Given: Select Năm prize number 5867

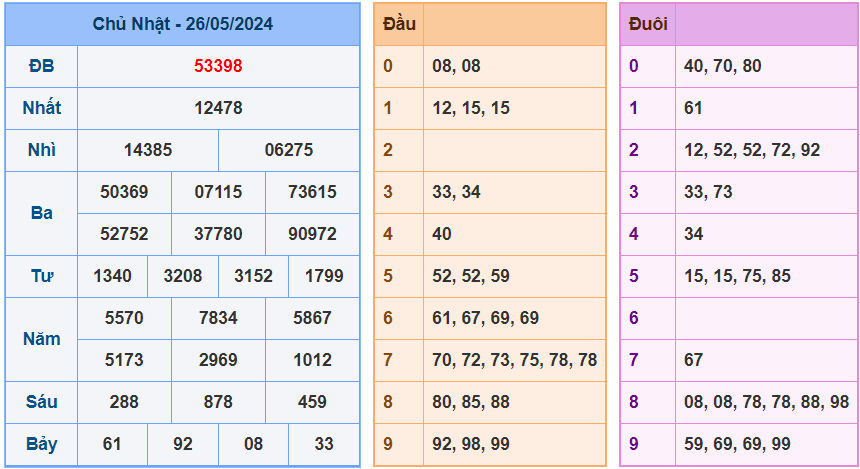Looking at the screenshot, I should (313, 318).
